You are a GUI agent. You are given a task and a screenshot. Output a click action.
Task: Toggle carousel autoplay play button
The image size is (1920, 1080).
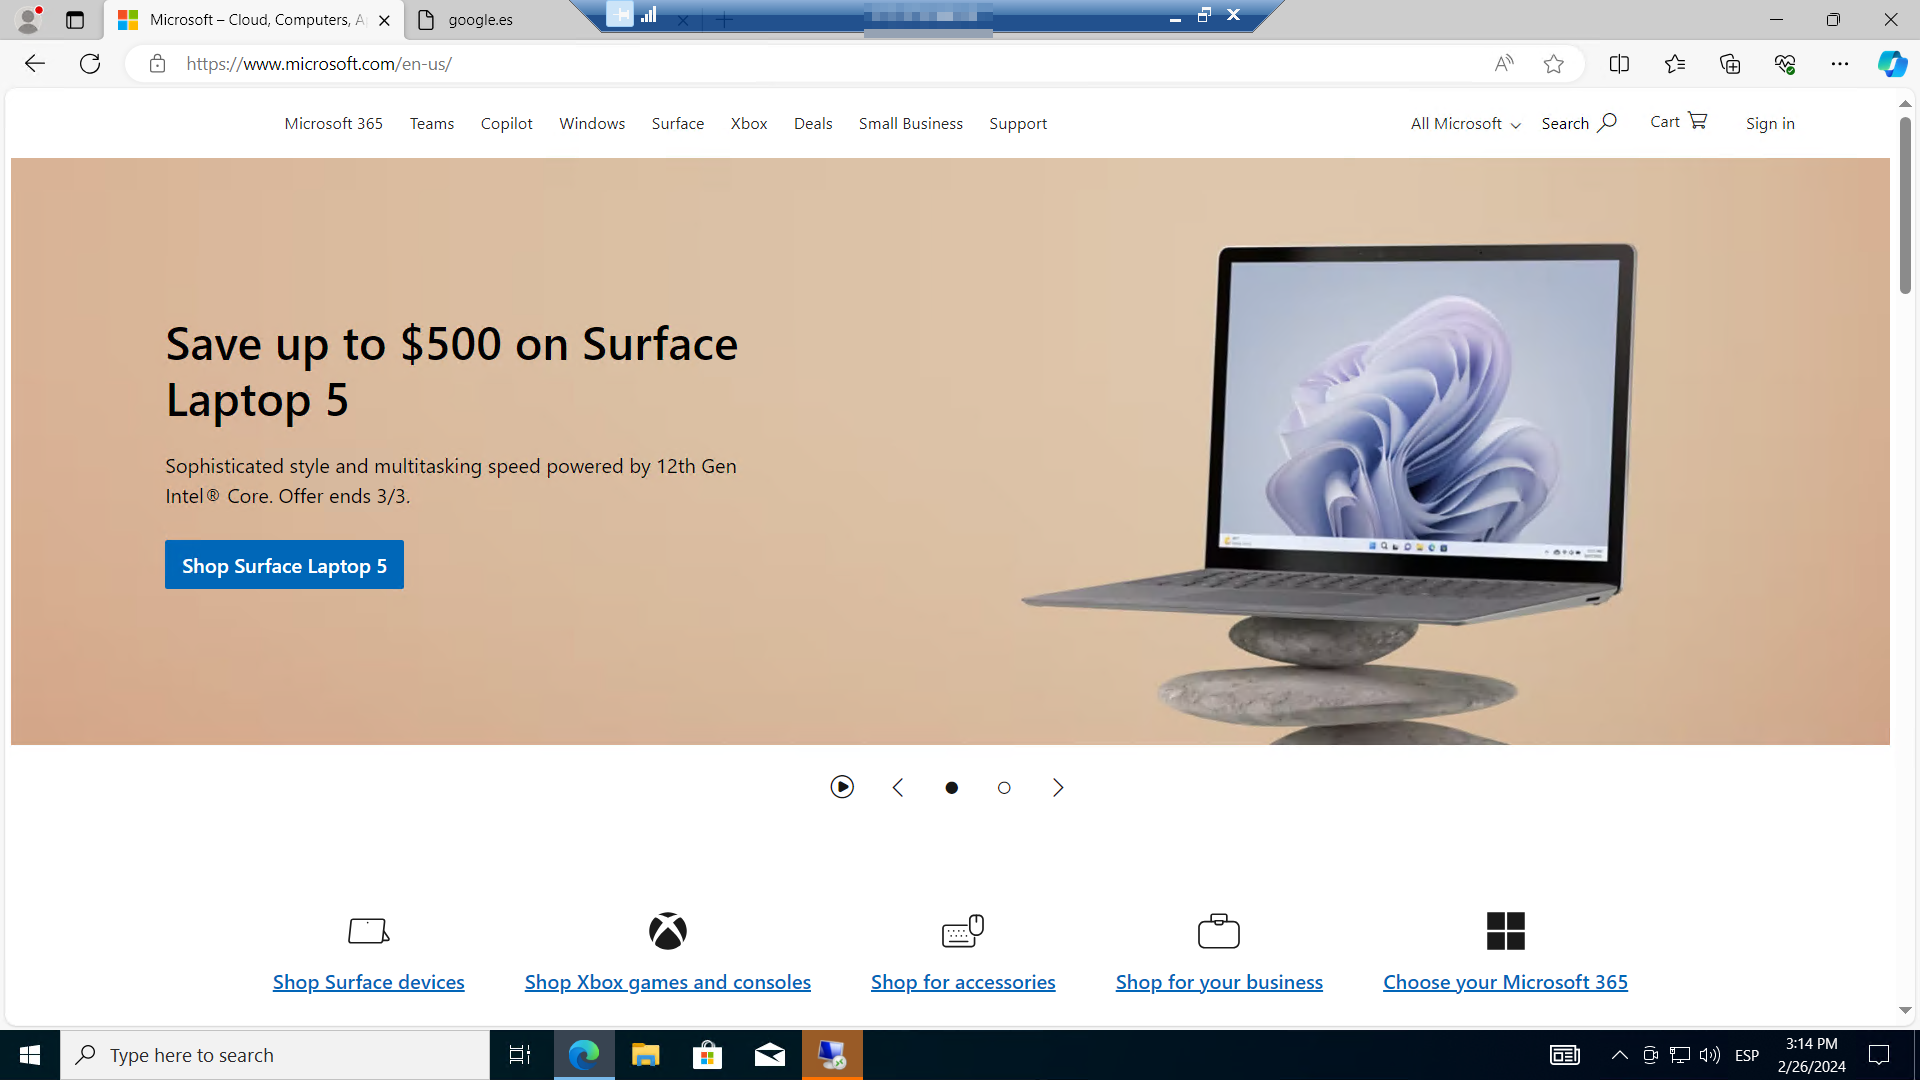(842, 787)
